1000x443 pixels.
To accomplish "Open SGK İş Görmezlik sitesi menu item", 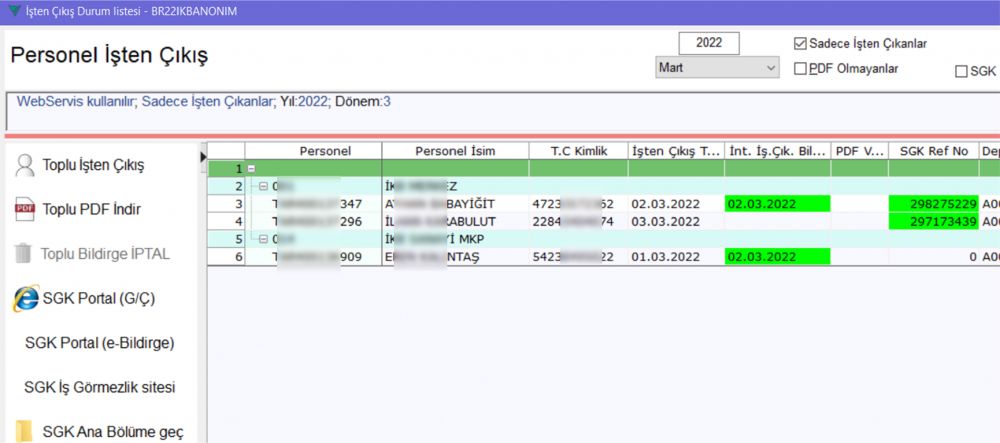I will 99,387.
